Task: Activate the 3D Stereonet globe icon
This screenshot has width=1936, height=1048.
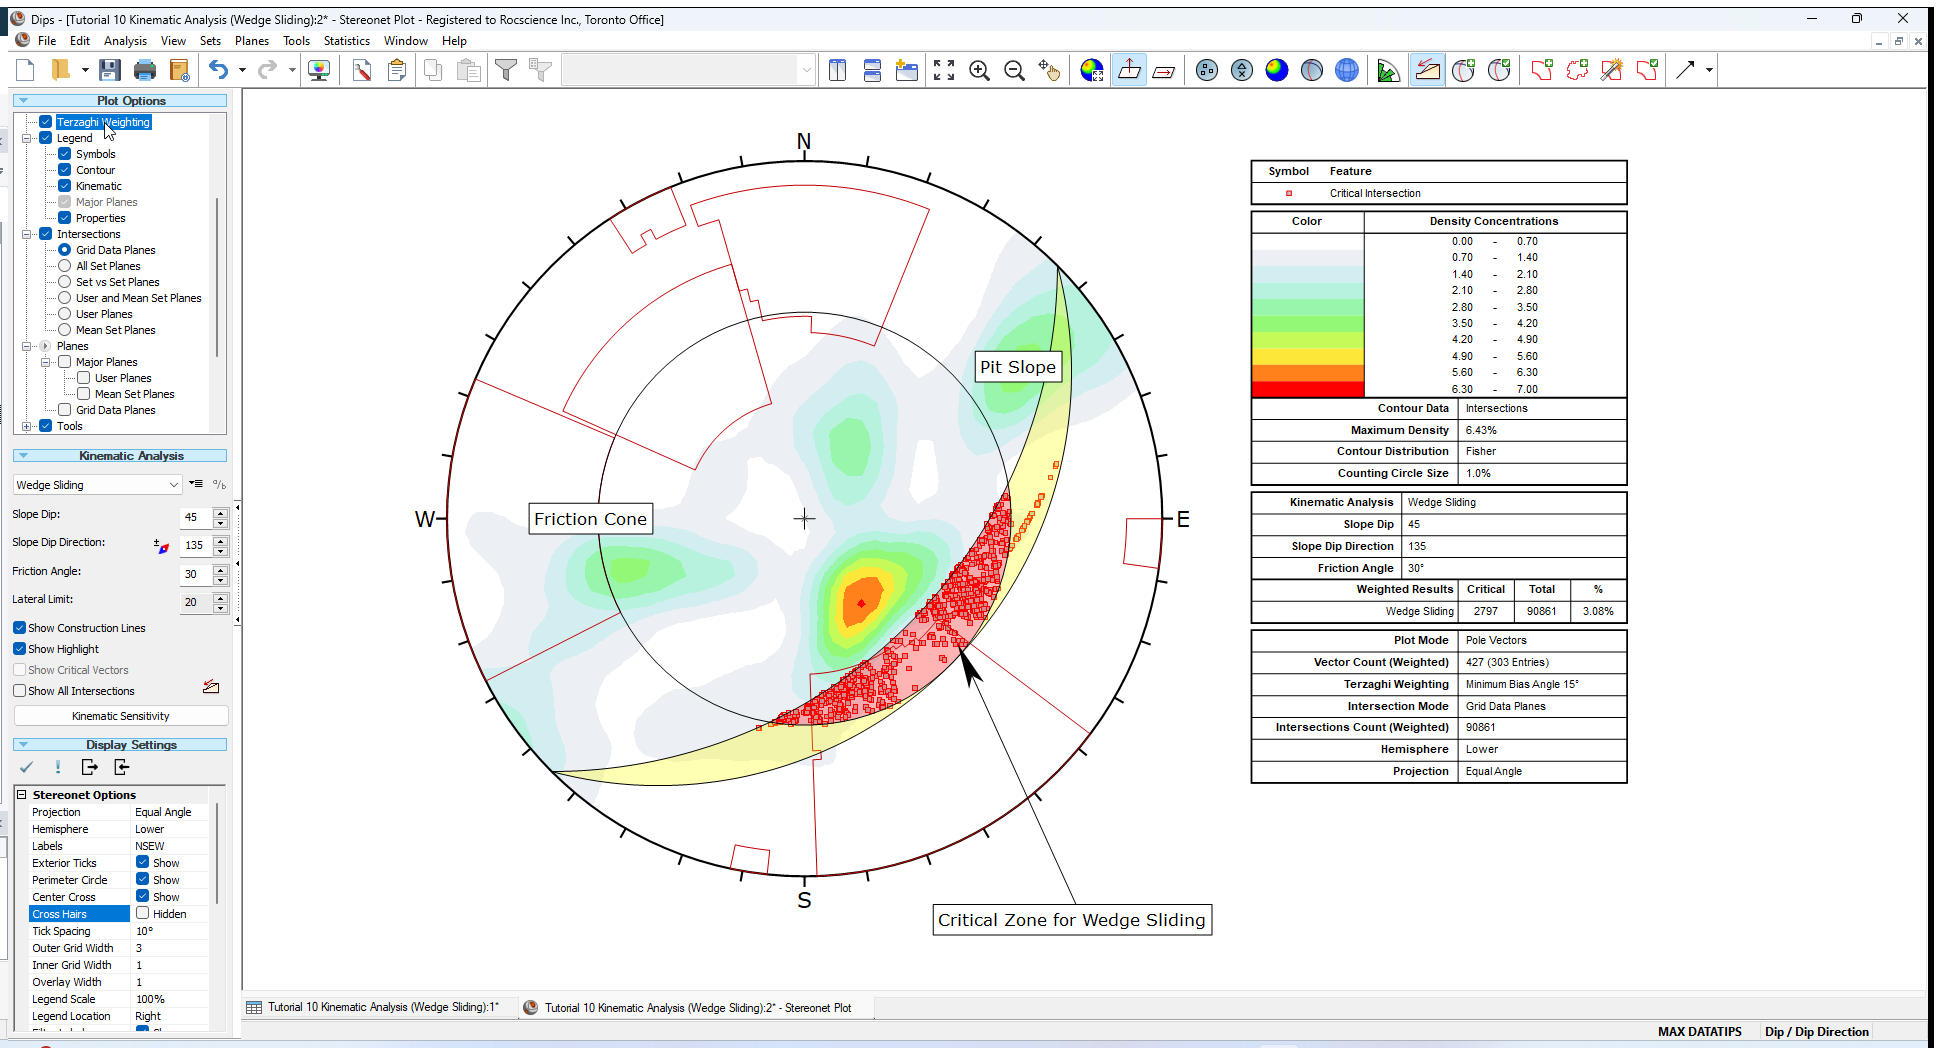Action: point(1347,70)
